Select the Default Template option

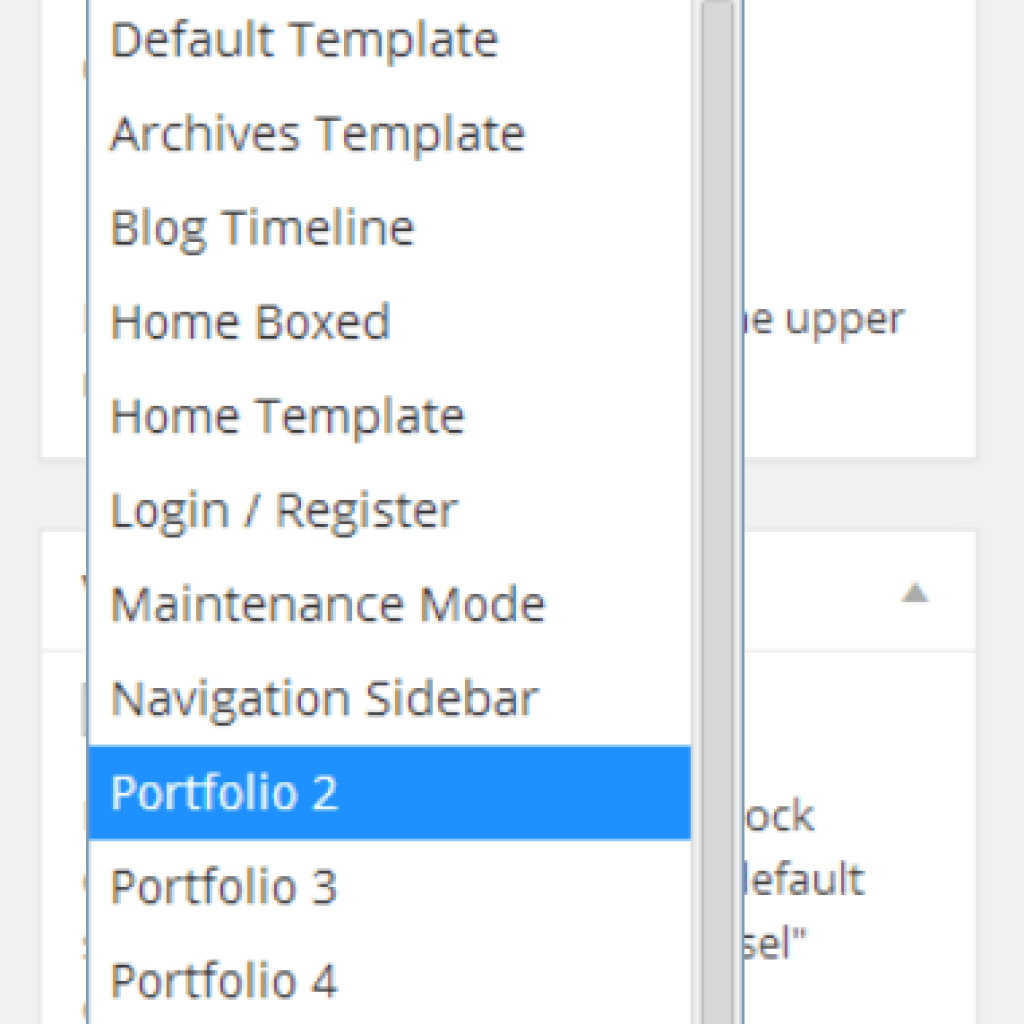tap(303, 41)
